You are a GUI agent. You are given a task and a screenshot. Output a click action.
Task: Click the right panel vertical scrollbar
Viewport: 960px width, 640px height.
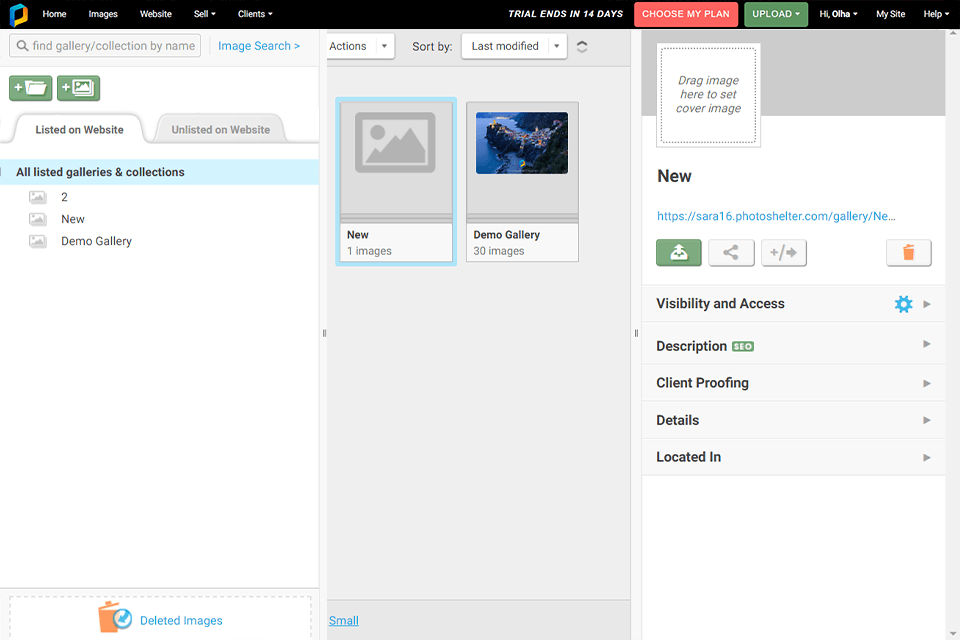(x=953, y=334)
